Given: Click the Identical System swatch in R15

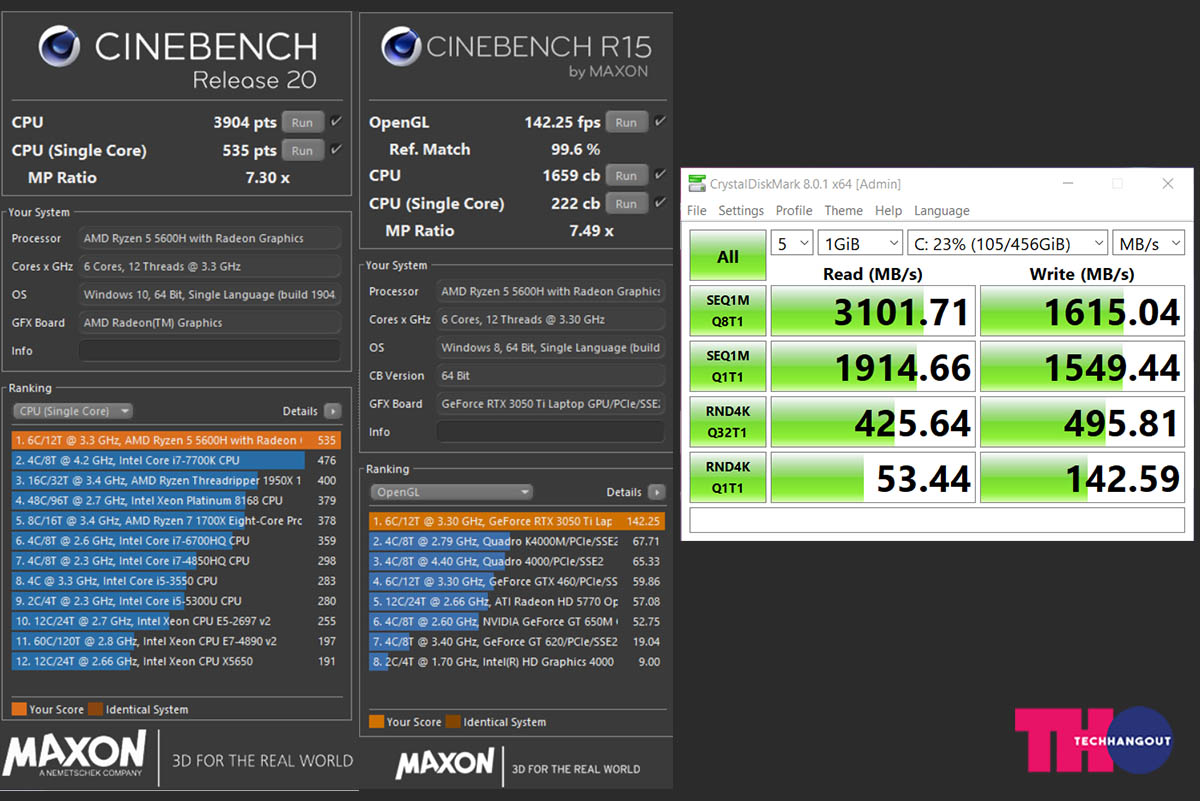Looking at the screenshot, I should [x=453, y=722].
